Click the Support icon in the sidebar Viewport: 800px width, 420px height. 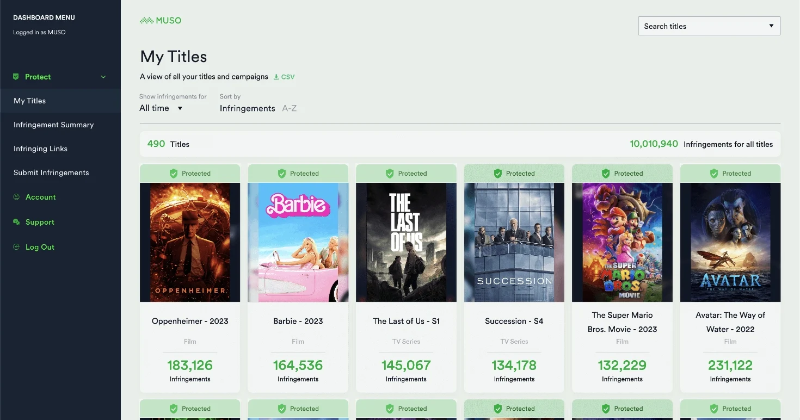click(x=16, y=222)
